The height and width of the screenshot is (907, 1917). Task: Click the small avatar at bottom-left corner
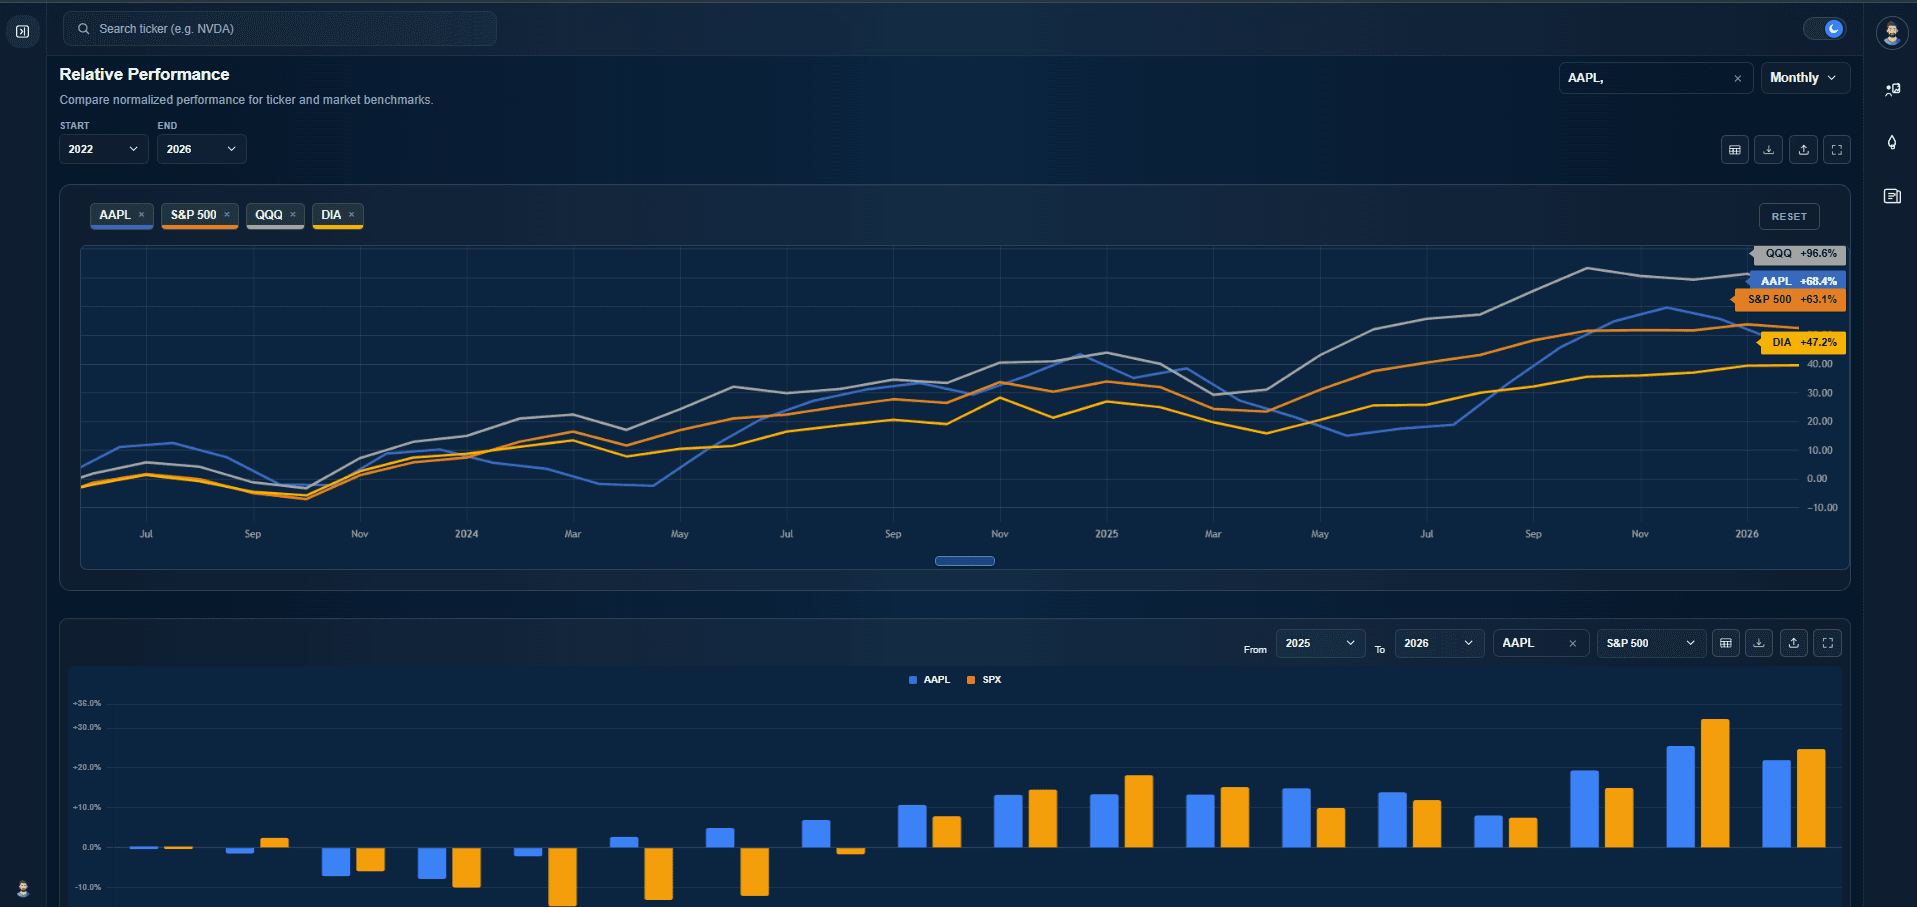click(x=23, y=888)
